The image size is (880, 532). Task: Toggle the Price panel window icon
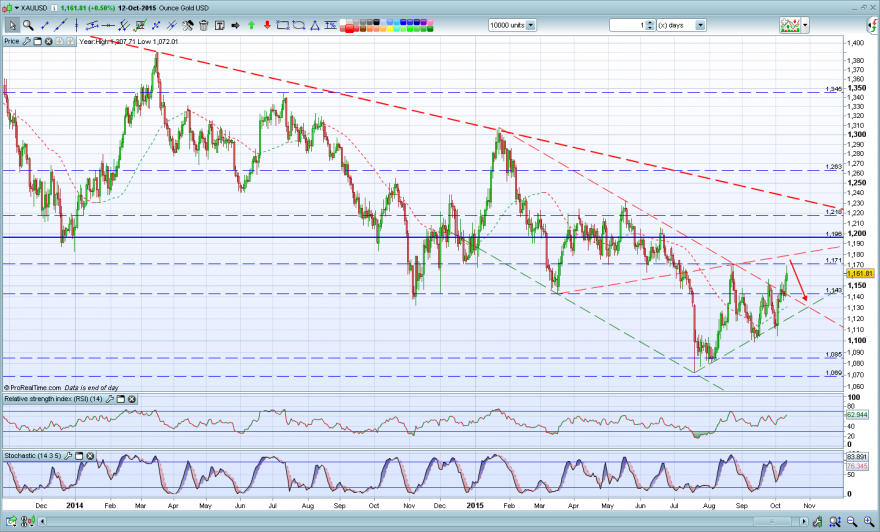(38, 42)
